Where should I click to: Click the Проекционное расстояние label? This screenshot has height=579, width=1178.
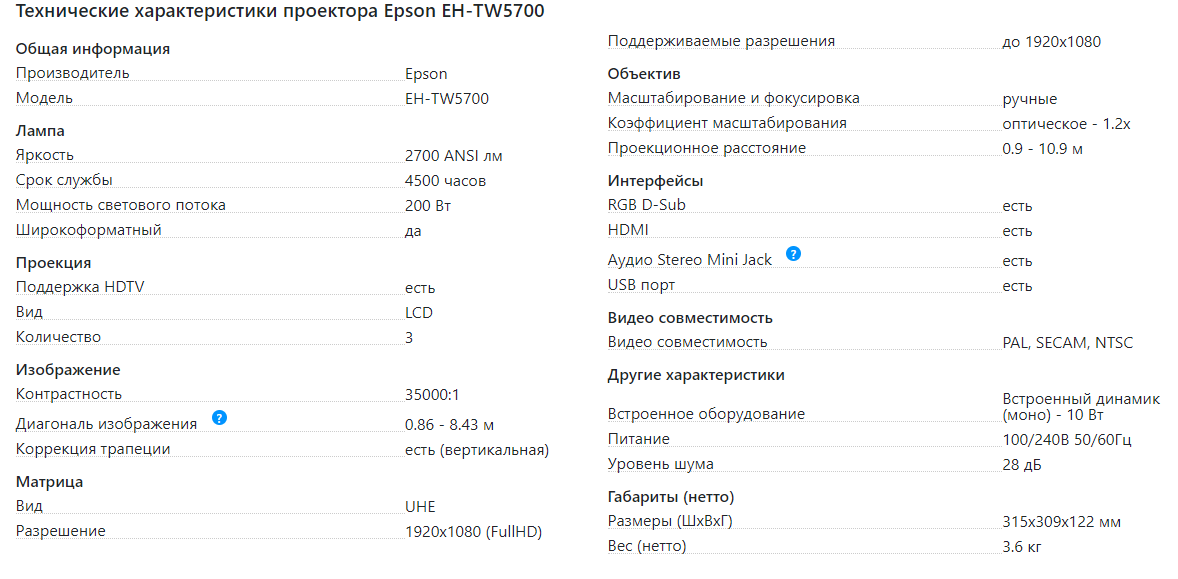(707, 149)
